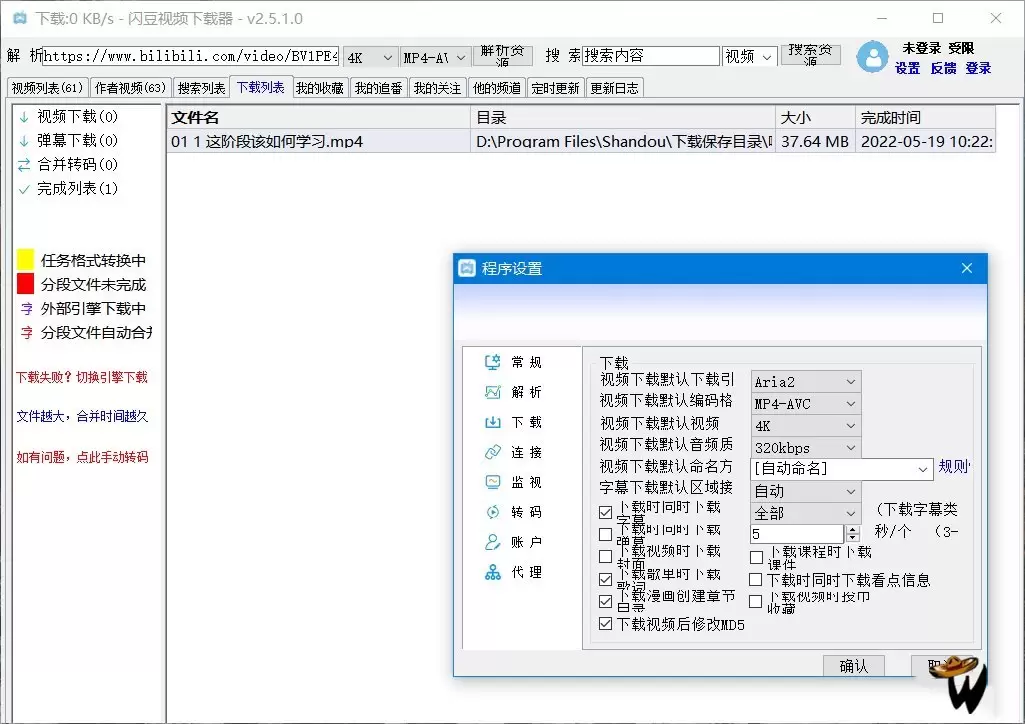
Task: Open 视频 search type dropdown in toolbar
Action: (x=750, y=57)
